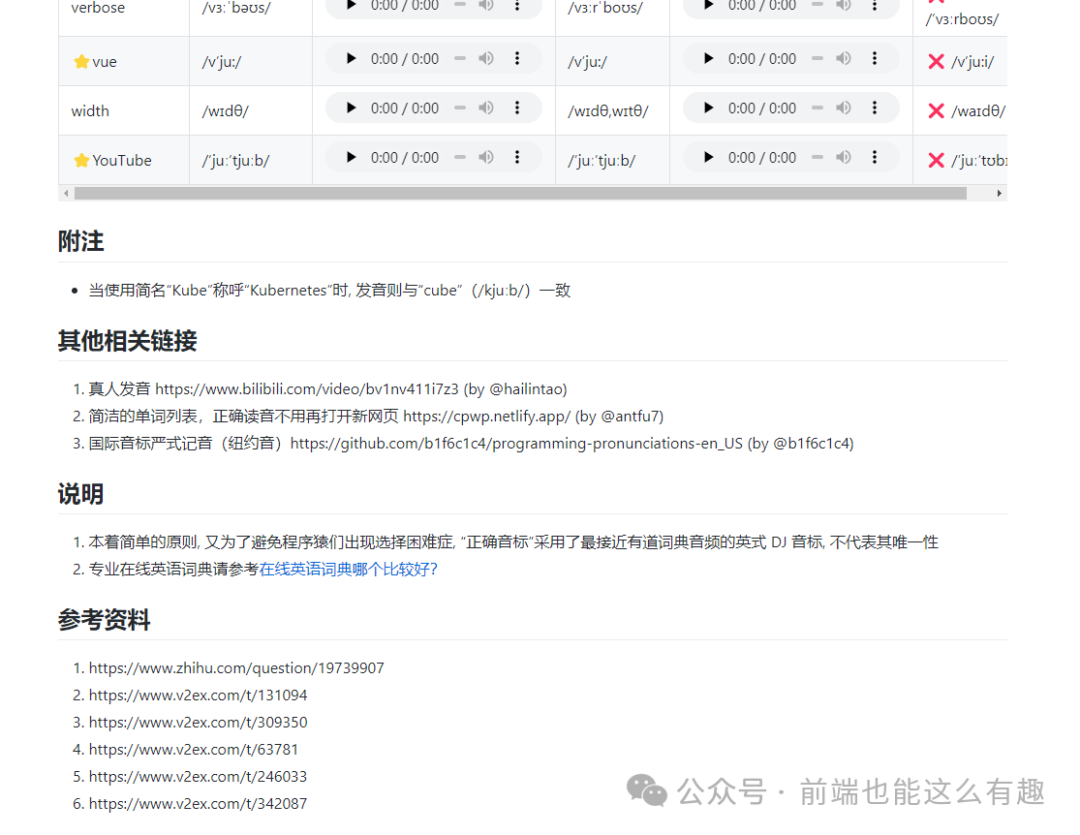Click the cpwp.netlify.app URL text
The height and width of the screenshot is (835, 1080).
click(x=487, y=416)
